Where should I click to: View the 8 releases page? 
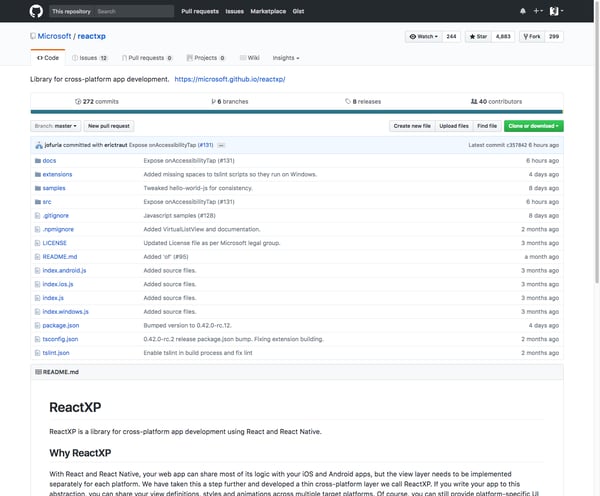coord(363,101)
